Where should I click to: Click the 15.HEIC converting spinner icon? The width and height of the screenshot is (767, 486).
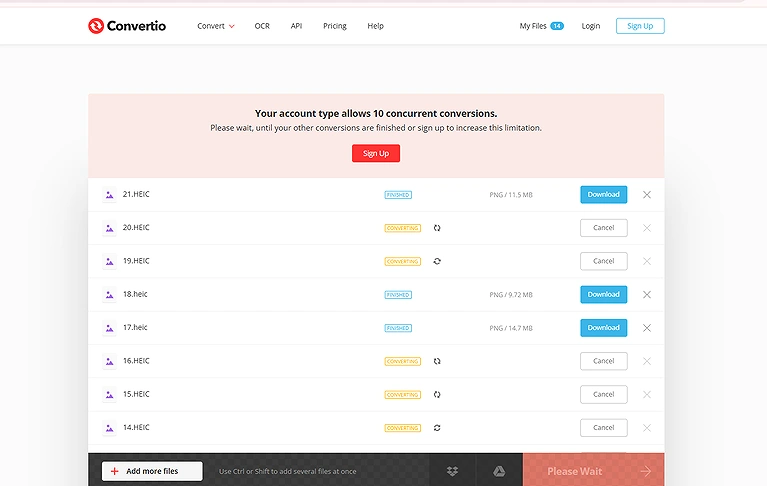(437, 394)
